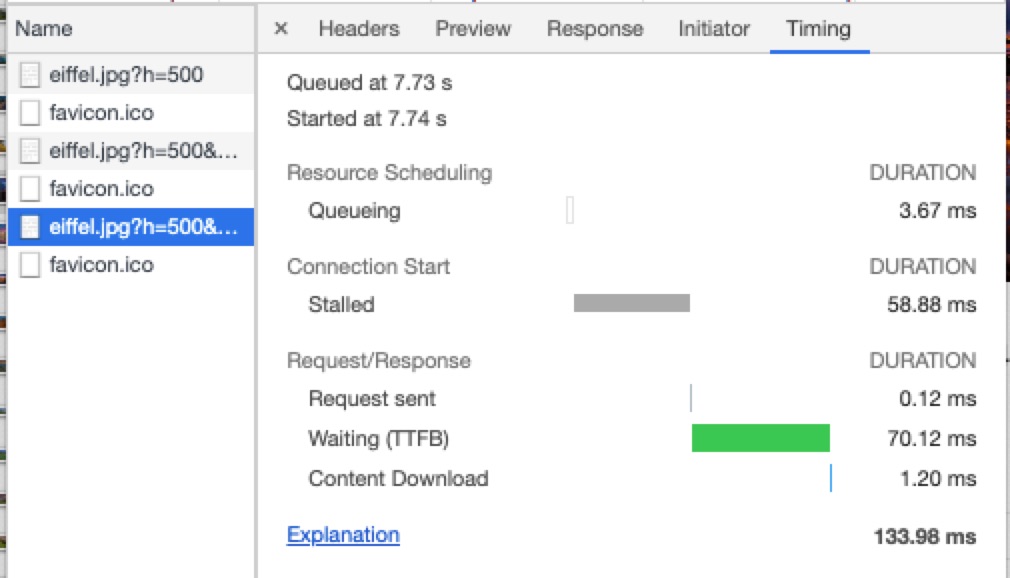Switch to the Headers tab
The image size is (1010, 578).
point(358,29)
